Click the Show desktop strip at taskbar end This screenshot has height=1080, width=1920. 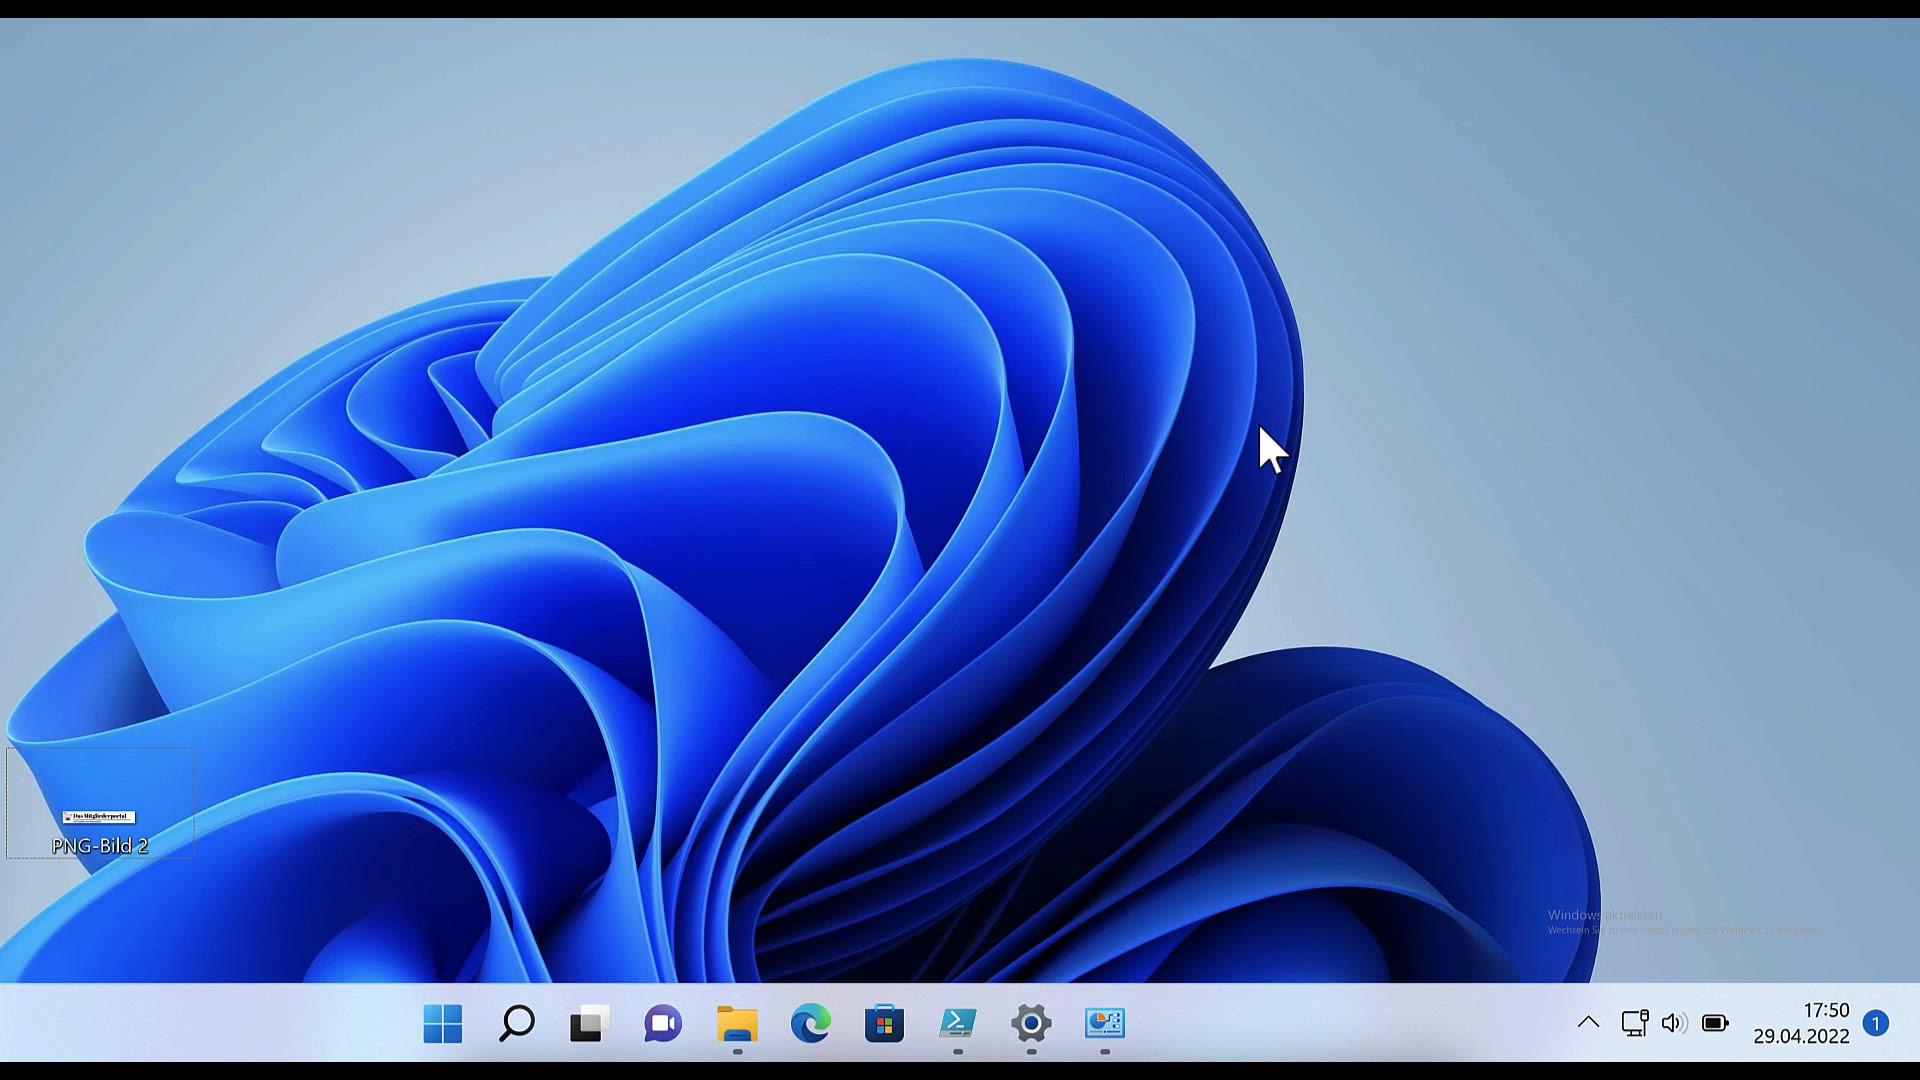point(1914,1023)
